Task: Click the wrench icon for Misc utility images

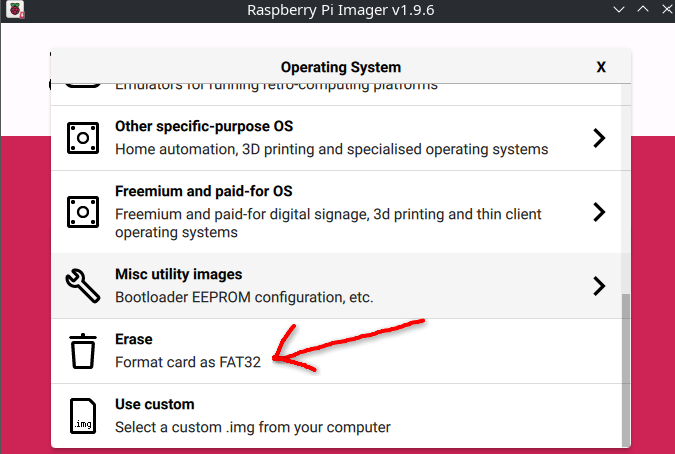Action: [83, 286]
